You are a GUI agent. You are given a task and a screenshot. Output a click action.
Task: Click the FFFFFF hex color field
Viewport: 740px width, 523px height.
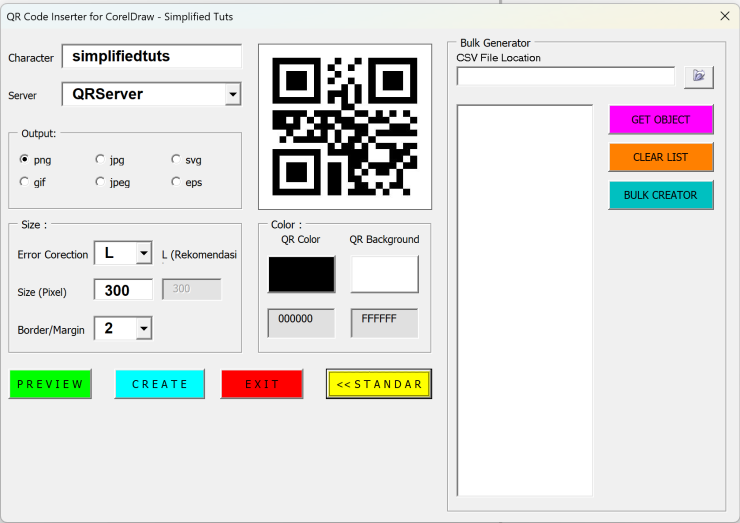pos(384,323)
